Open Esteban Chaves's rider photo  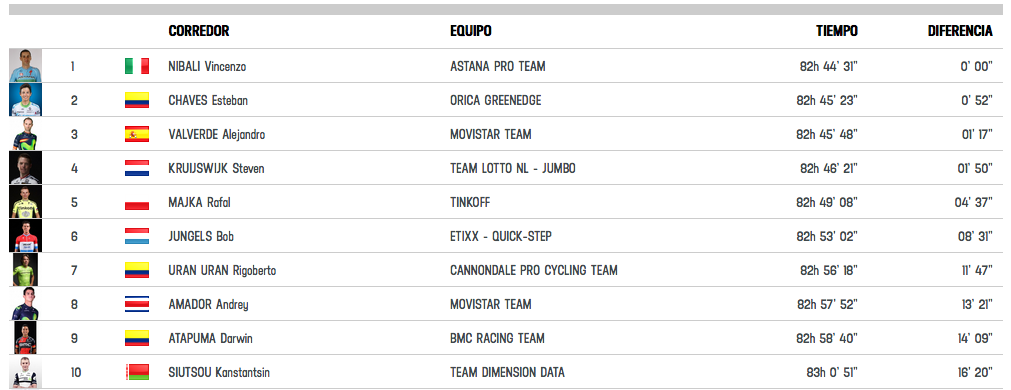coord(26,100)
